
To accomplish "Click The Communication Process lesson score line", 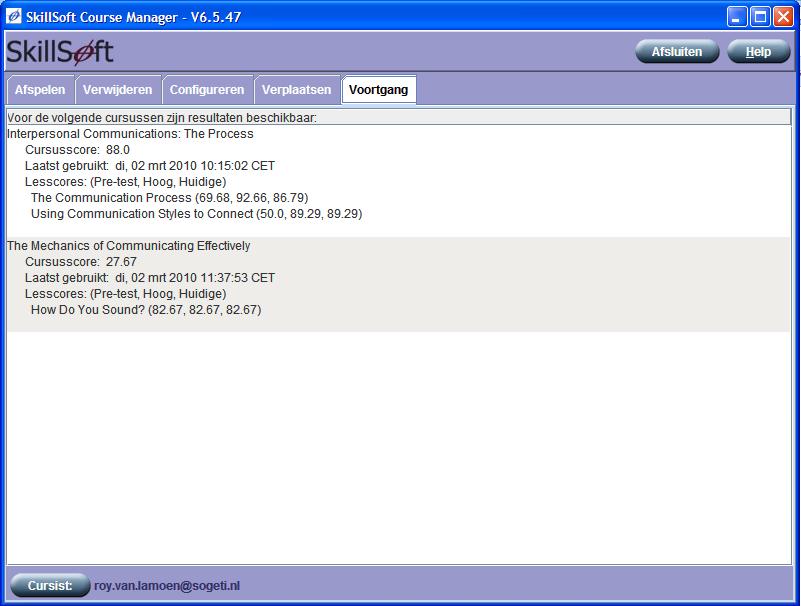I will [x=169, y=198].
